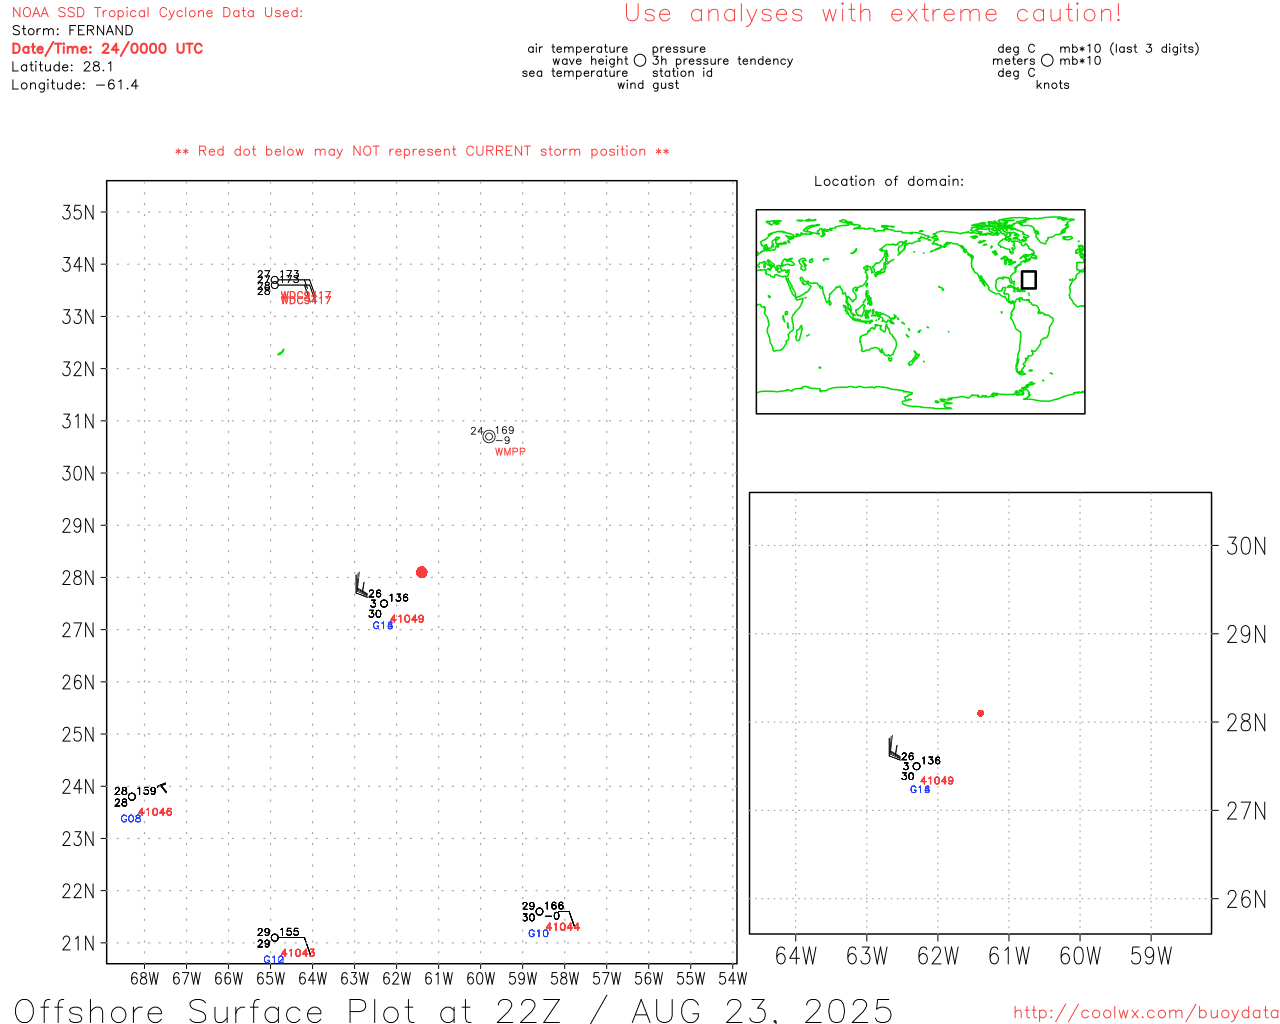Click buoy 41049 station circle on main map
The height and width of the screenshot is (1024, 1280).
tap(384, 604)
